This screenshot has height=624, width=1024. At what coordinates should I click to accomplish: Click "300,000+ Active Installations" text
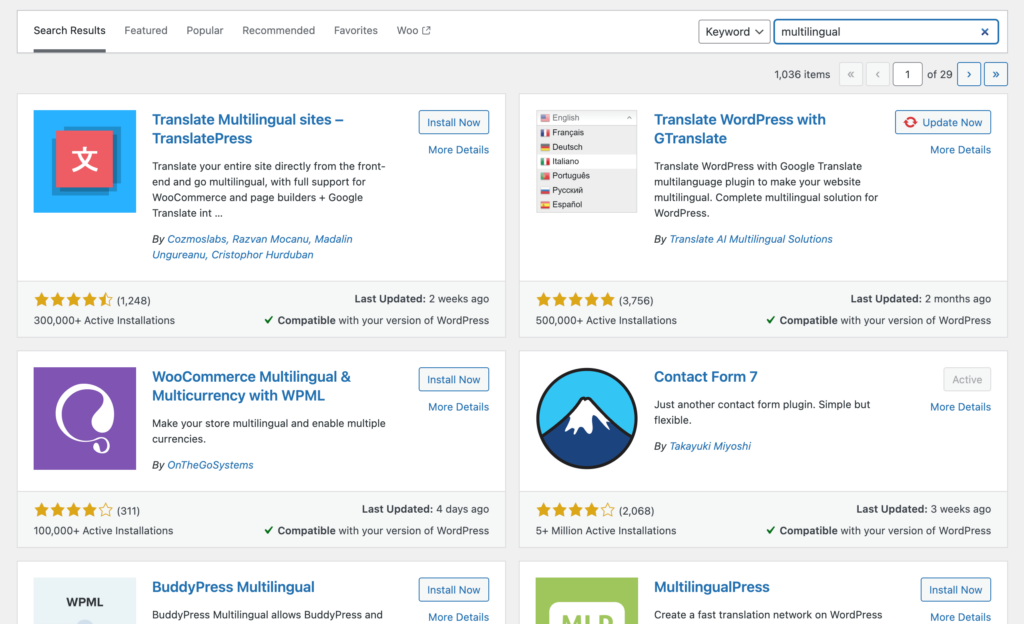(x=104, y=320)
